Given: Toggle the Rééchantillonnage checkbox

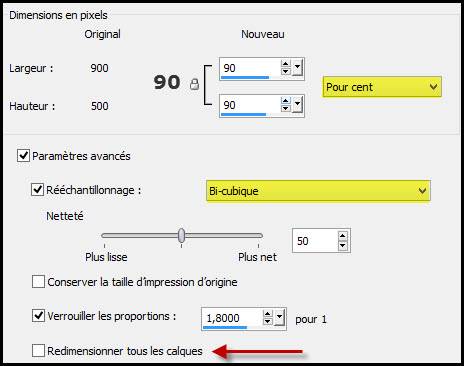Looking at the screenshot, I should click(x=37, y=190).
